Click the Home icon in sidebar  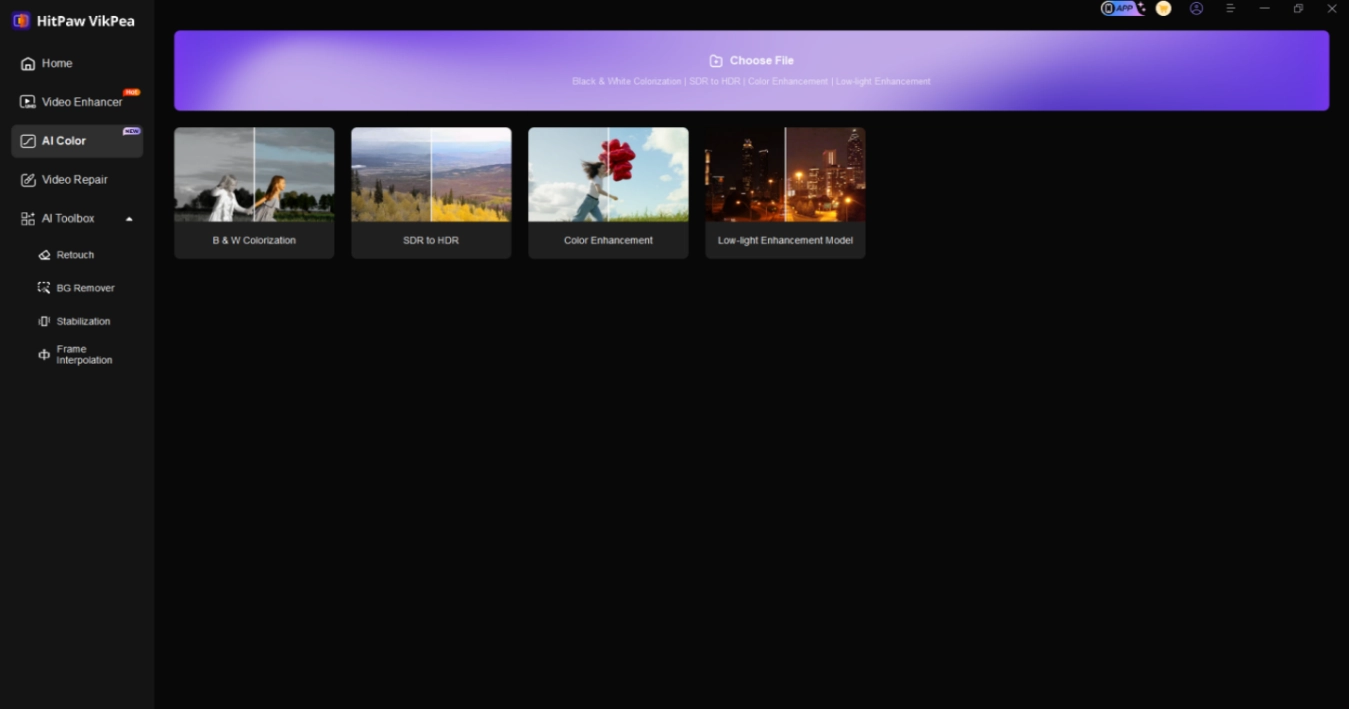(28, 64)
